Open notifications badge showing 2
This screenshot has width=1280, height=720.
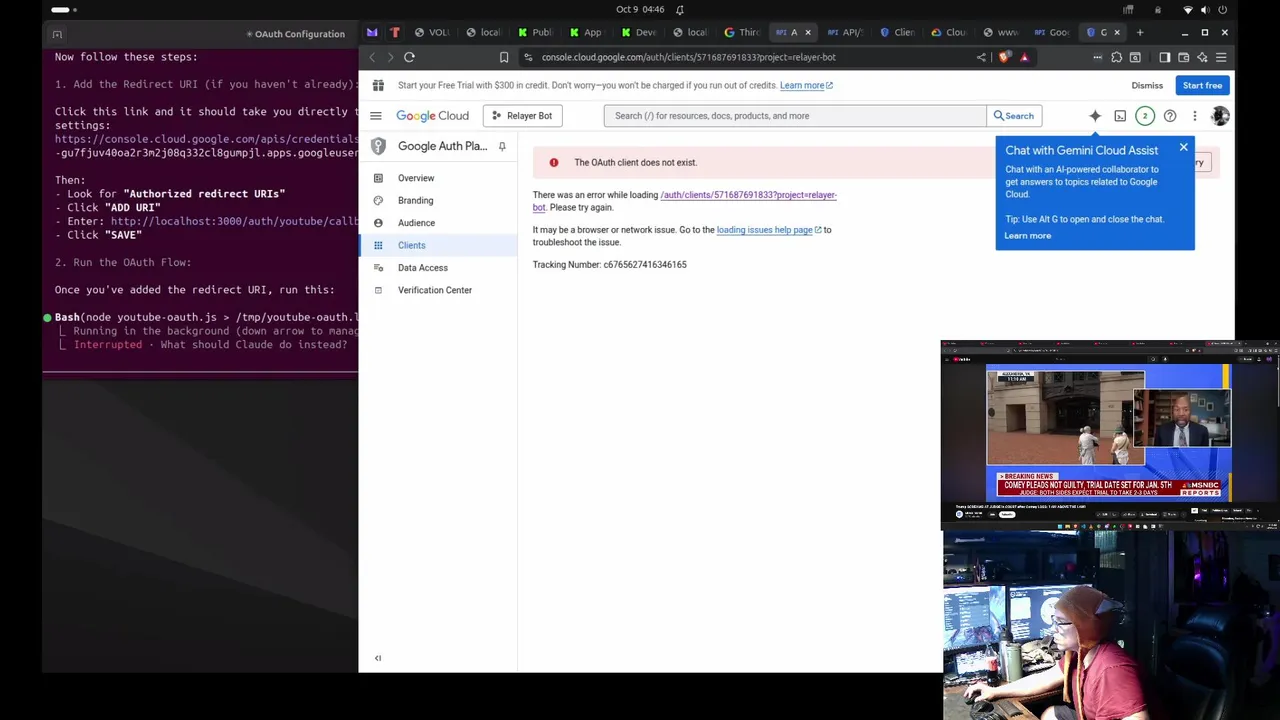pyautogui.click(x=1145, y=116)
